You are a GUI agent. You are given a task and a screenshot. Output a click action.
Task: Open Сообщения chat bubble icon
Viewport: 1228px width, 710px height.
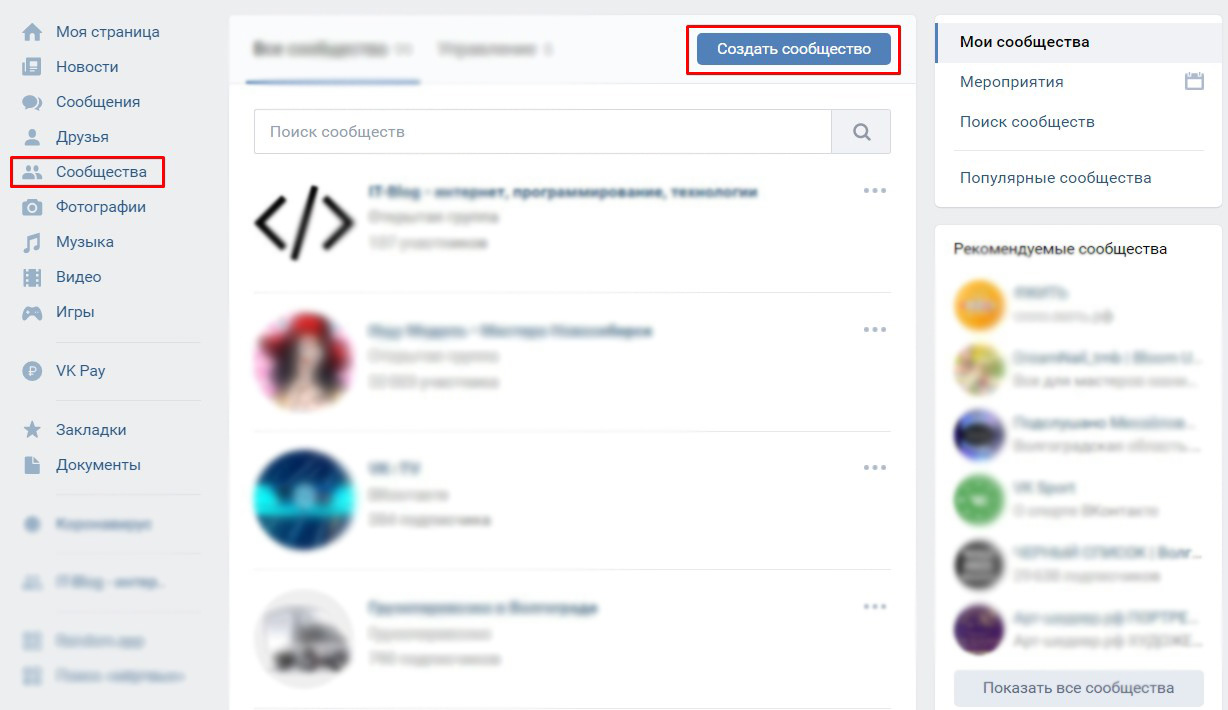[x=32, y=102]
